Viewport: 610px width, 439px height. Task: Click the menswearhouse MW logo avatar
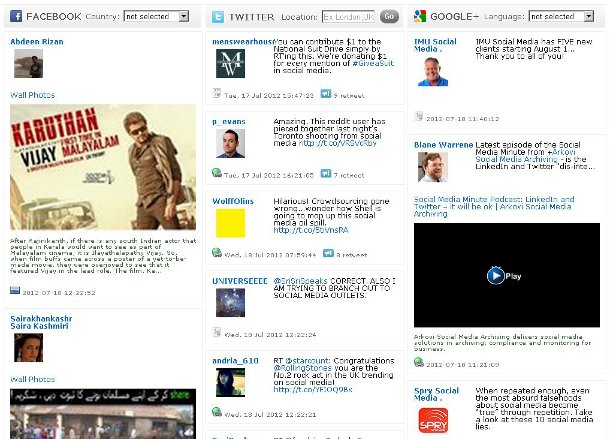(230, 63)
